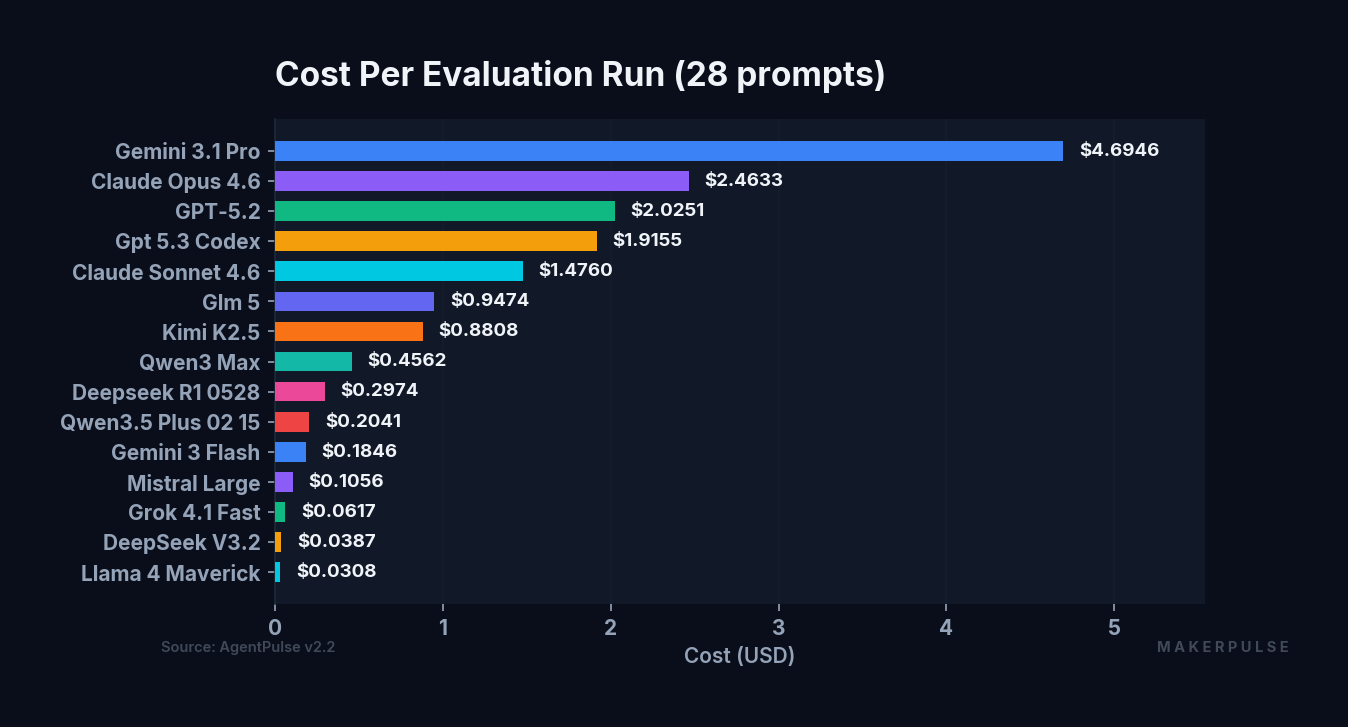Click the $0.2041 value label

(x=364, y=421)
